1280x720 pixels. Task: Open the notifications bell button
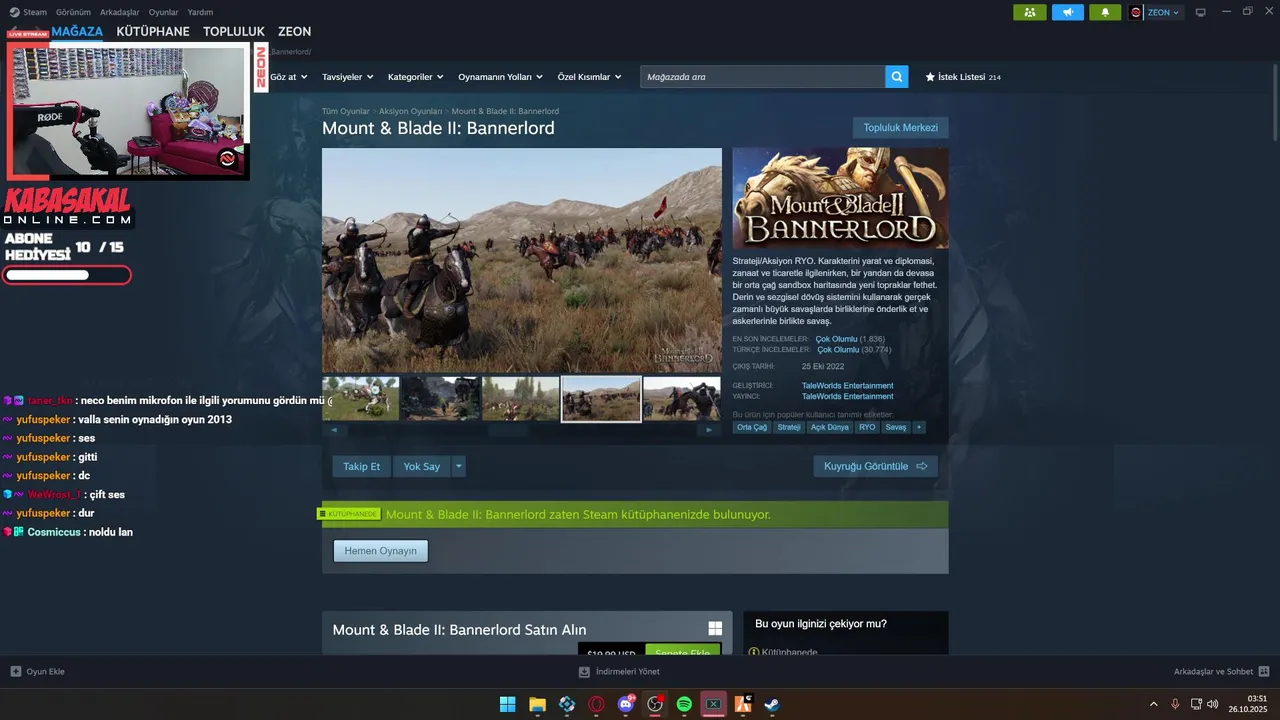pos(1105,12)
